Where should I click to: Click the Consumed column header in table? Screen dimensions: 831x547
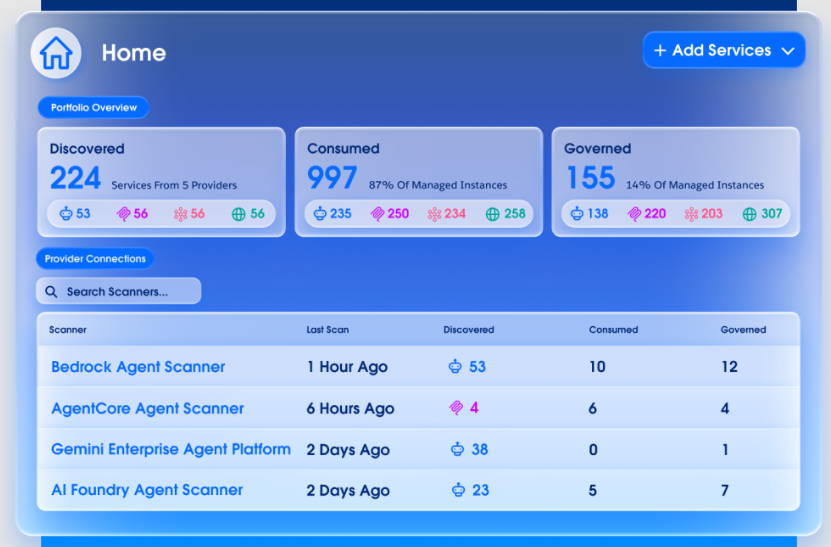click(613, 330)
